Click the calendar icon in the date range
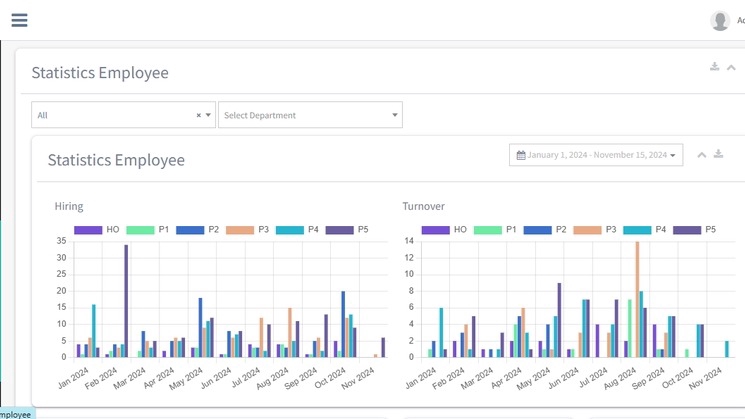The image size is (745, 419). (x=521, y=155)
